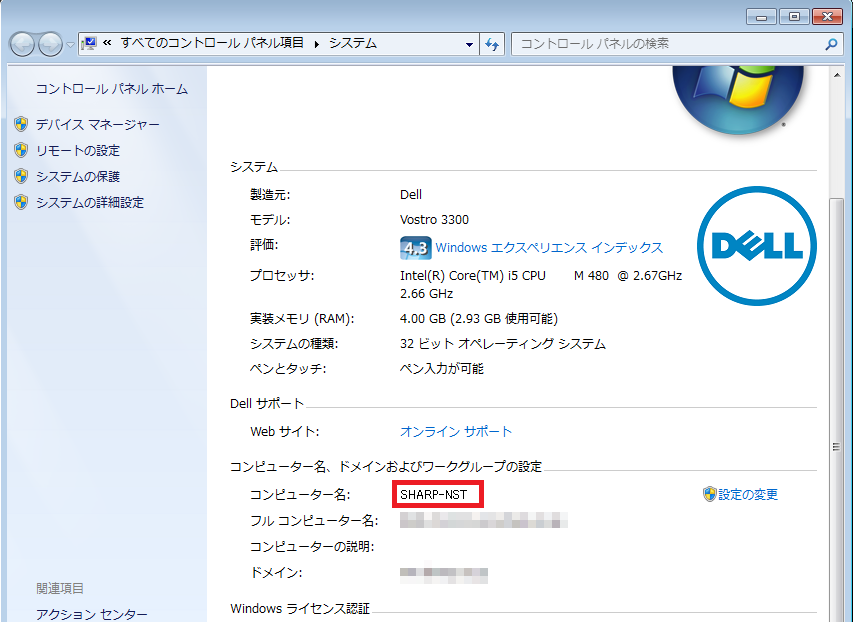Screen dimensions: 853x622
Task: Open the Windows エクスペリエンス インデックス link
Action: tap(549, 248)
